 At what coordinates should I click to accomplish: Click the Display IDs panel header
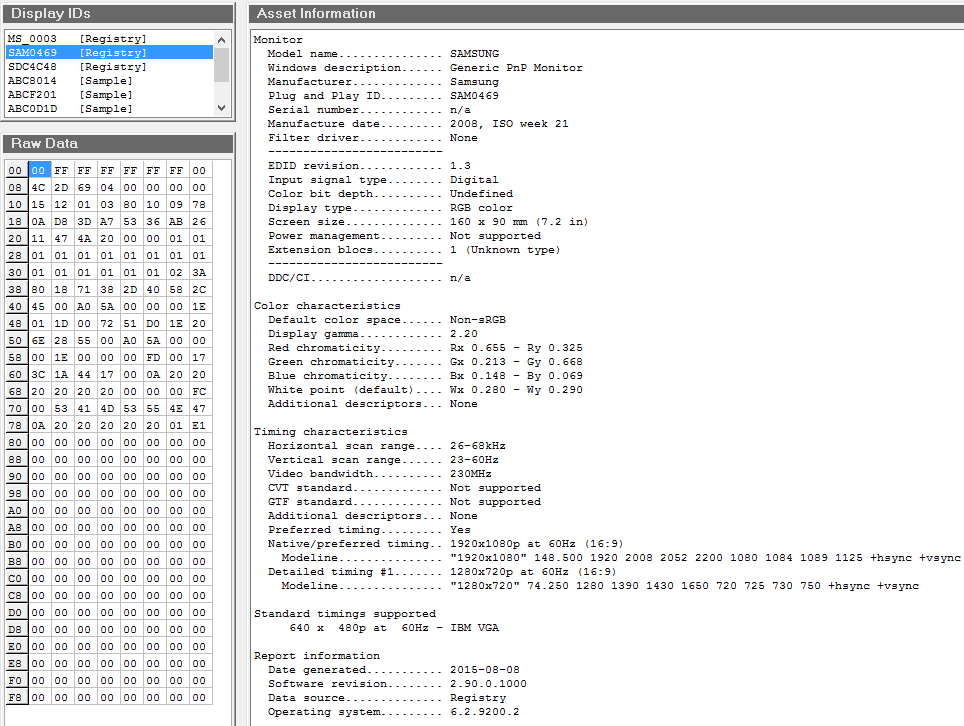pyautogui.click(x=118, y=14)
